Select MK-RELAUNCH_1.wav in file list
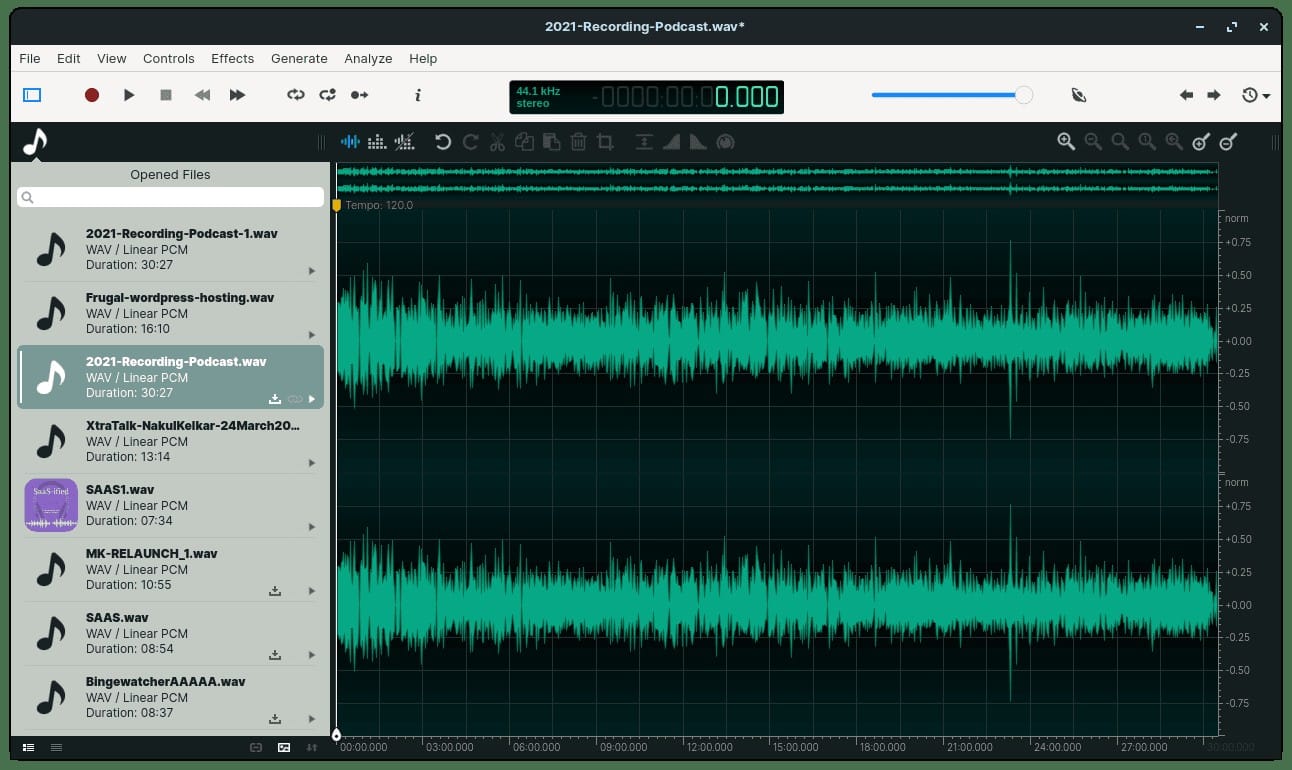This screenshot has width=1292, height=770. tap(170, 569)
